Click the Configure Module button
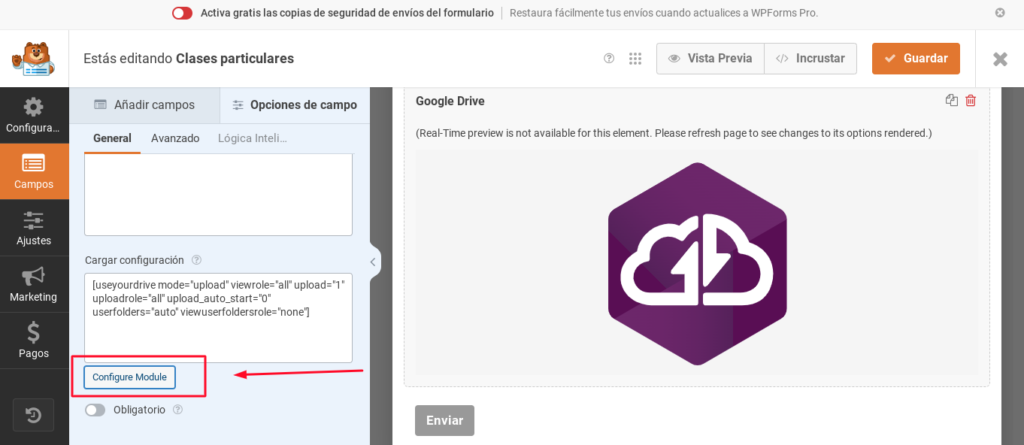The height and width of the screenshot is (445, 1024). pyautogui.click(x=129, y=377)
